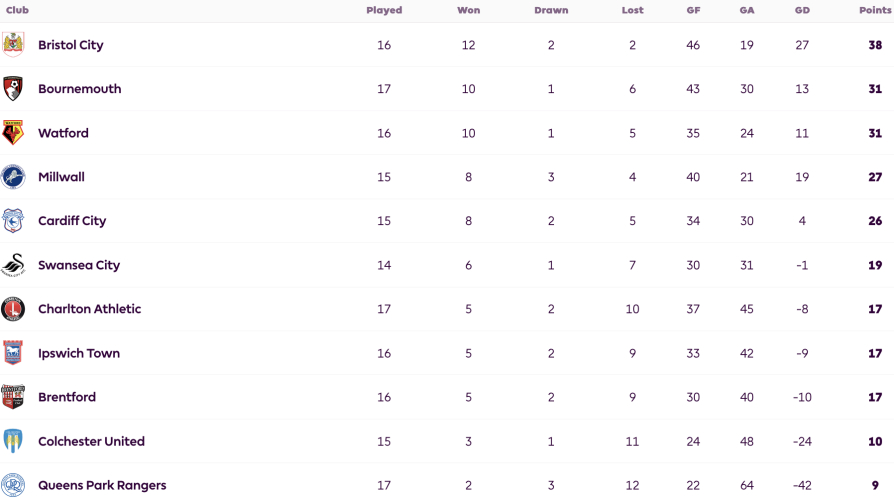Open the Charlton Athletic team link

coord(90,309)
